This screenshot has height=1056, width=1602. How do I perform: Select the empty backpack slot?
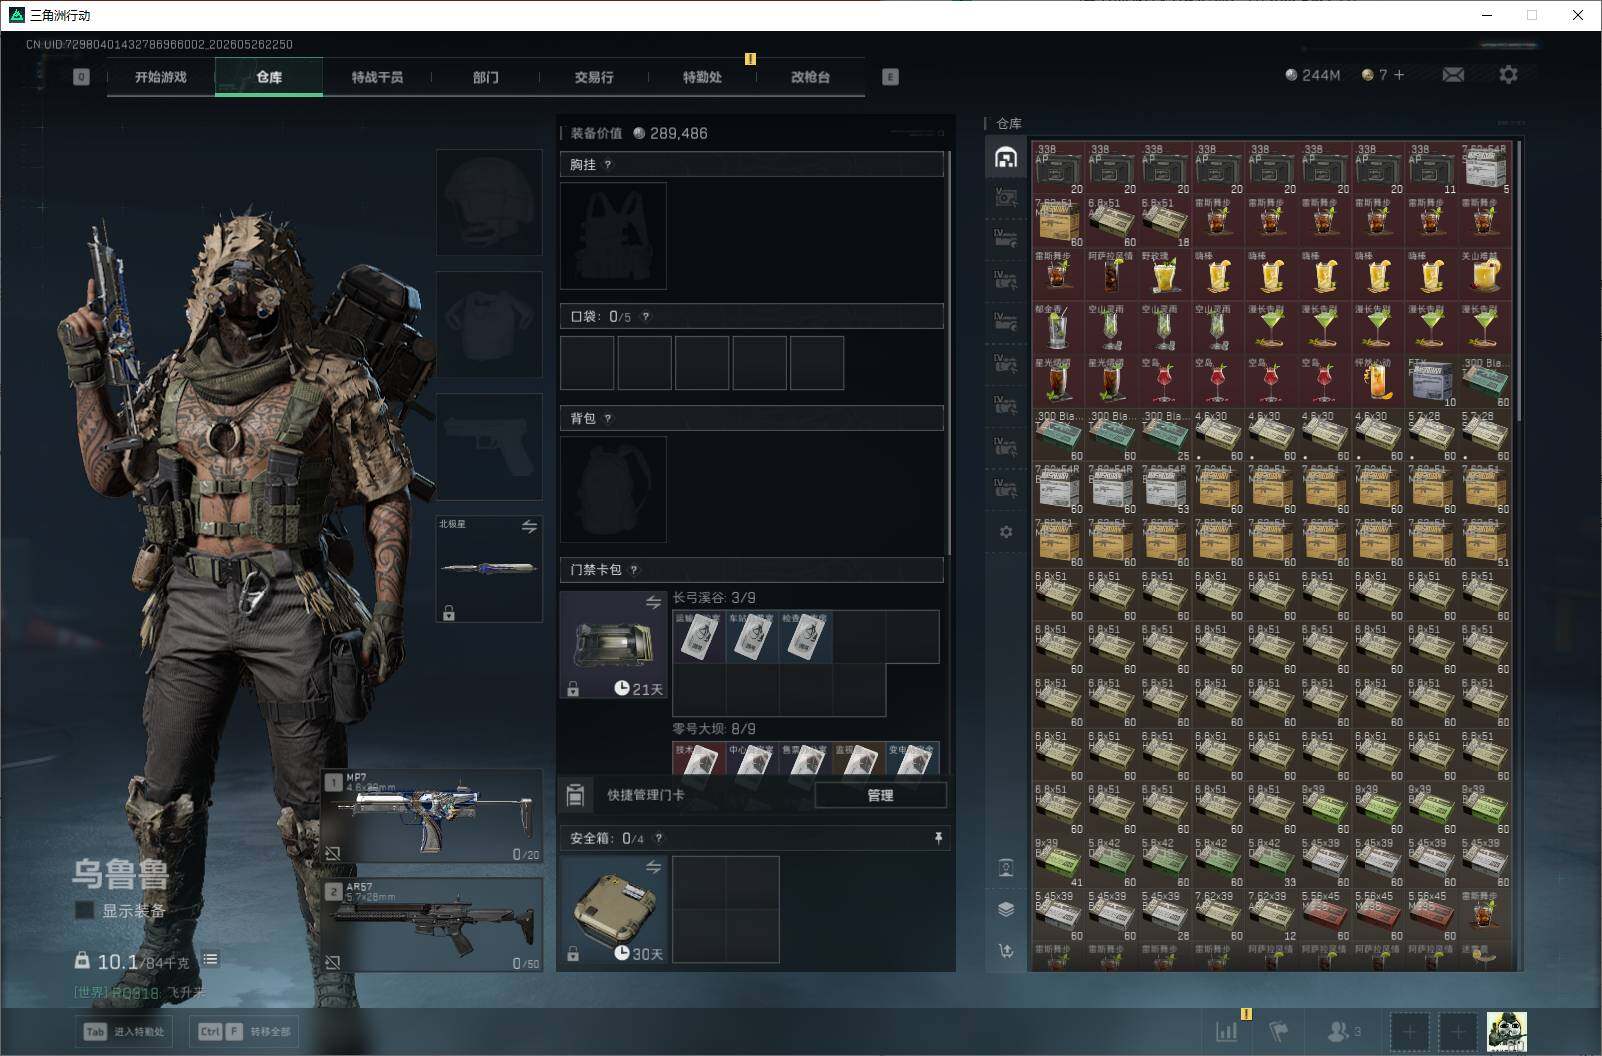coord(613,490)
